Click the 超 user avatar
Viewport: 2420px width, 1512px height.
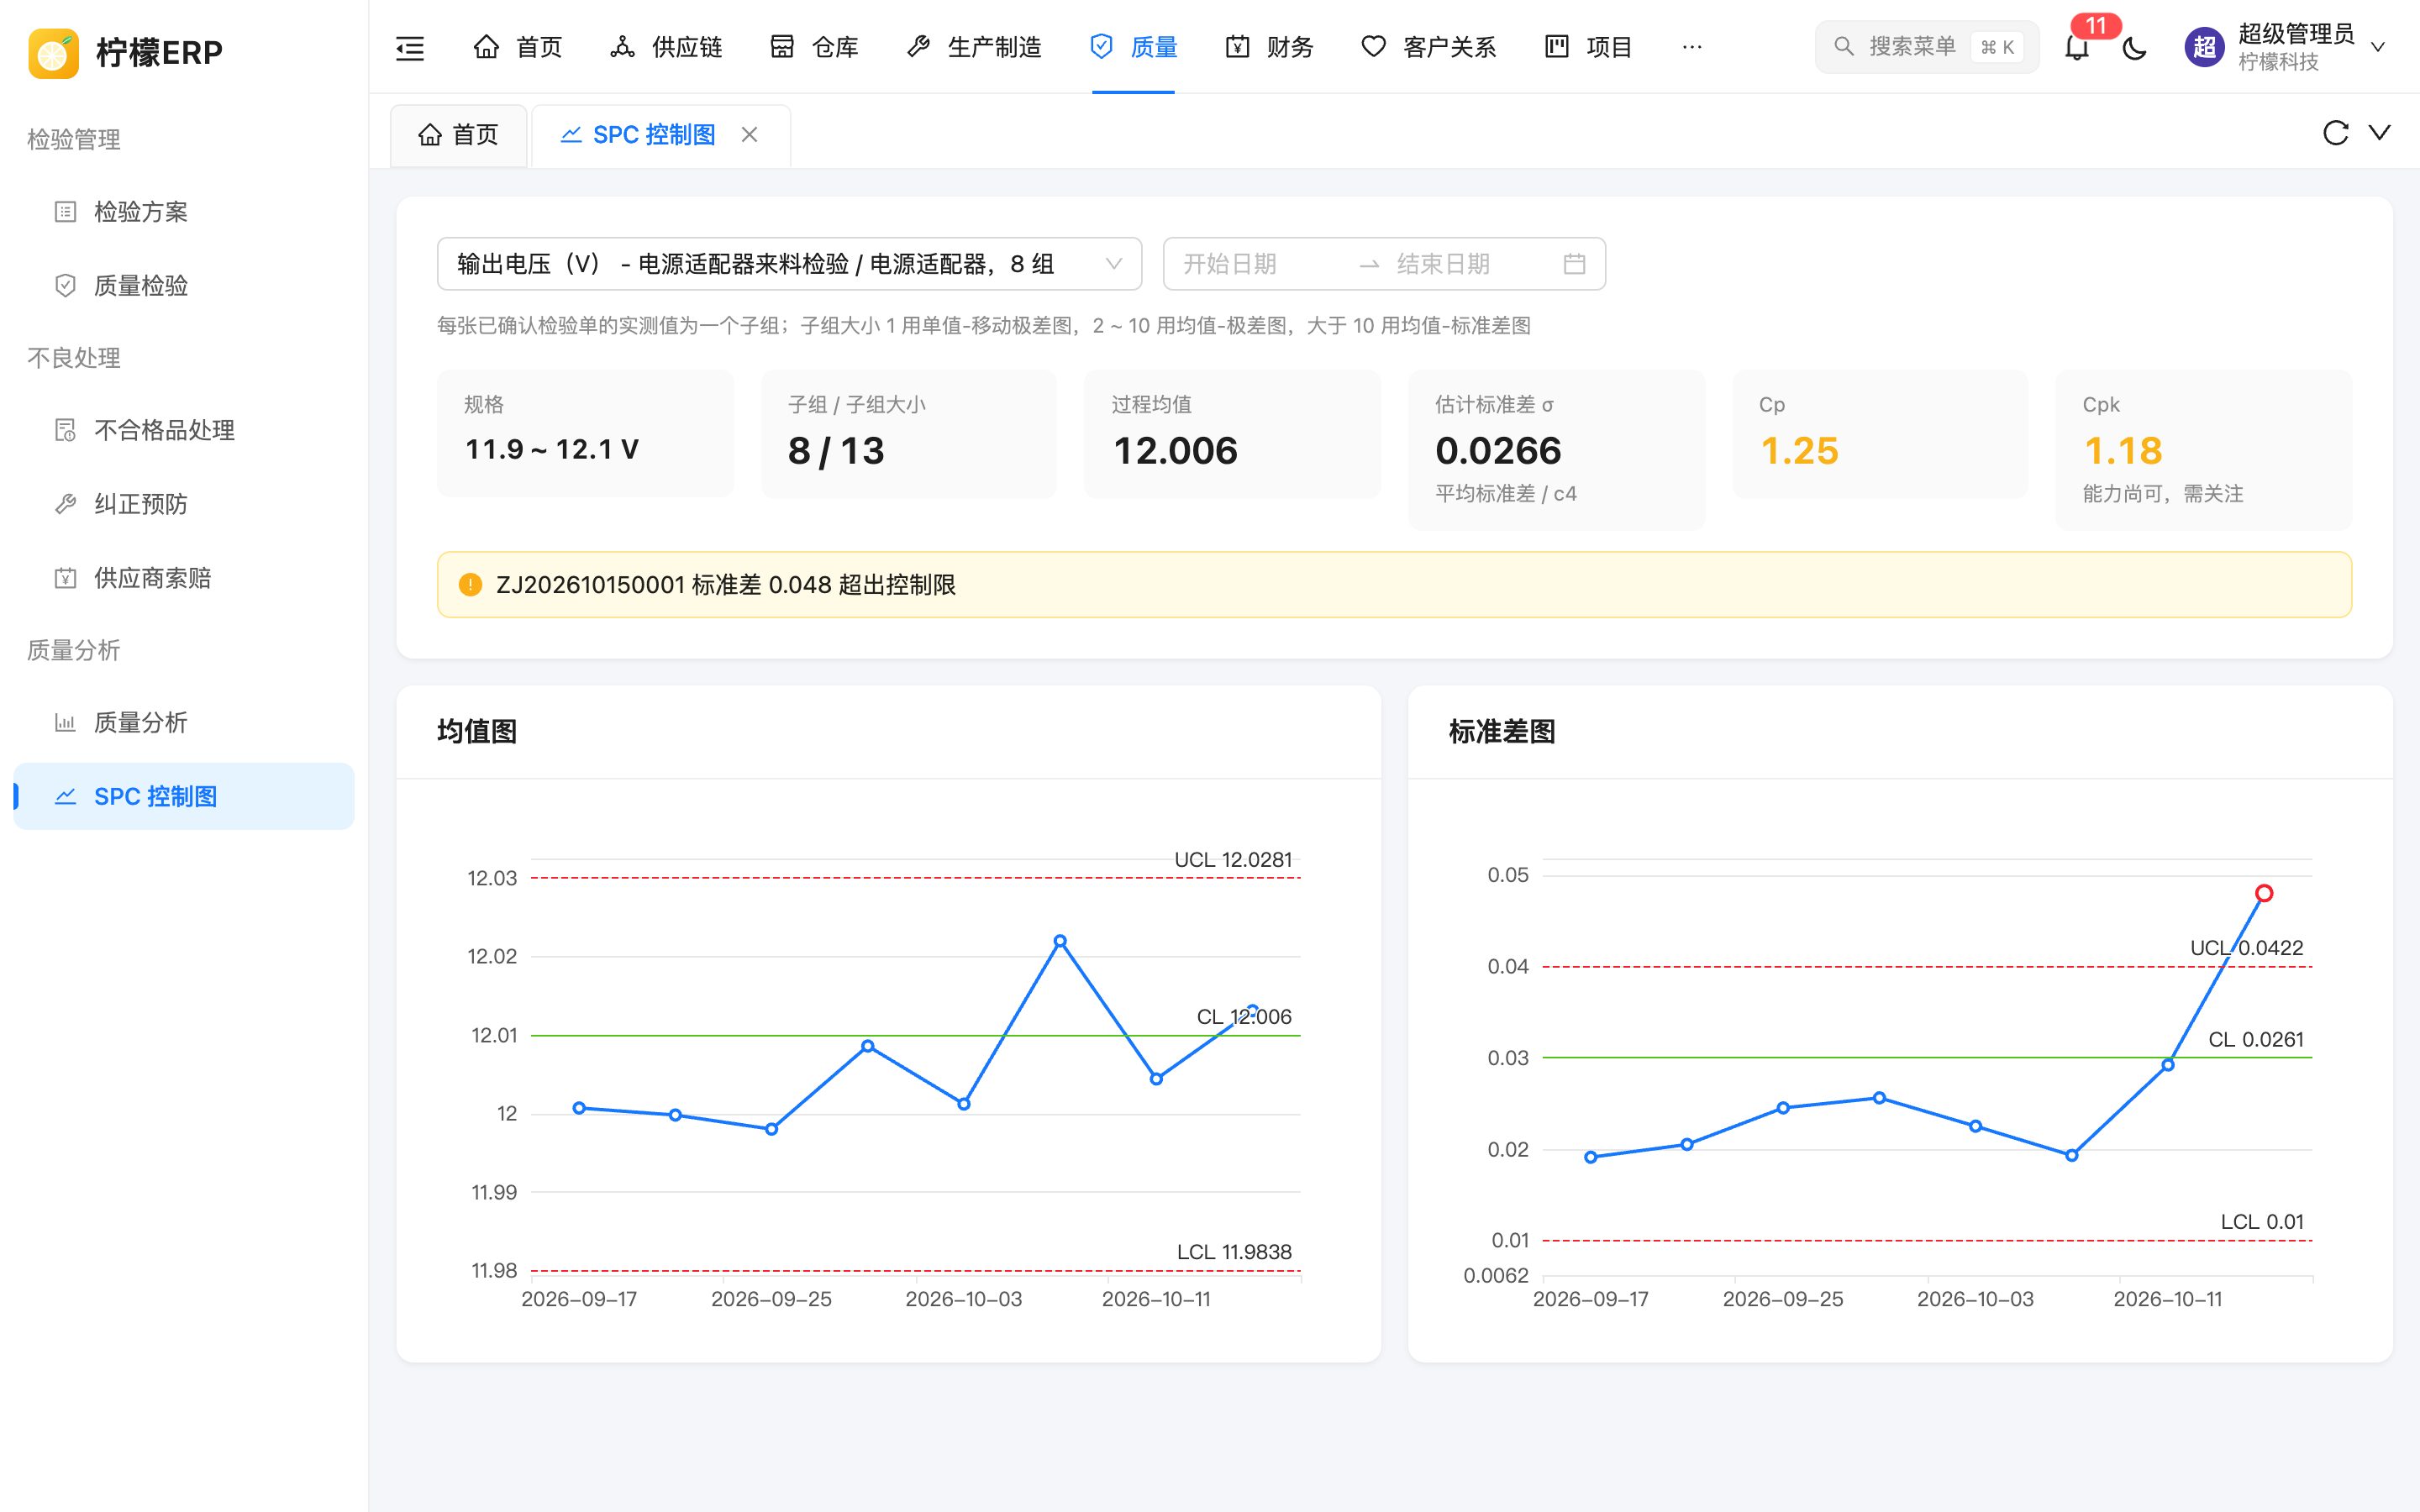click(2204, 47)
